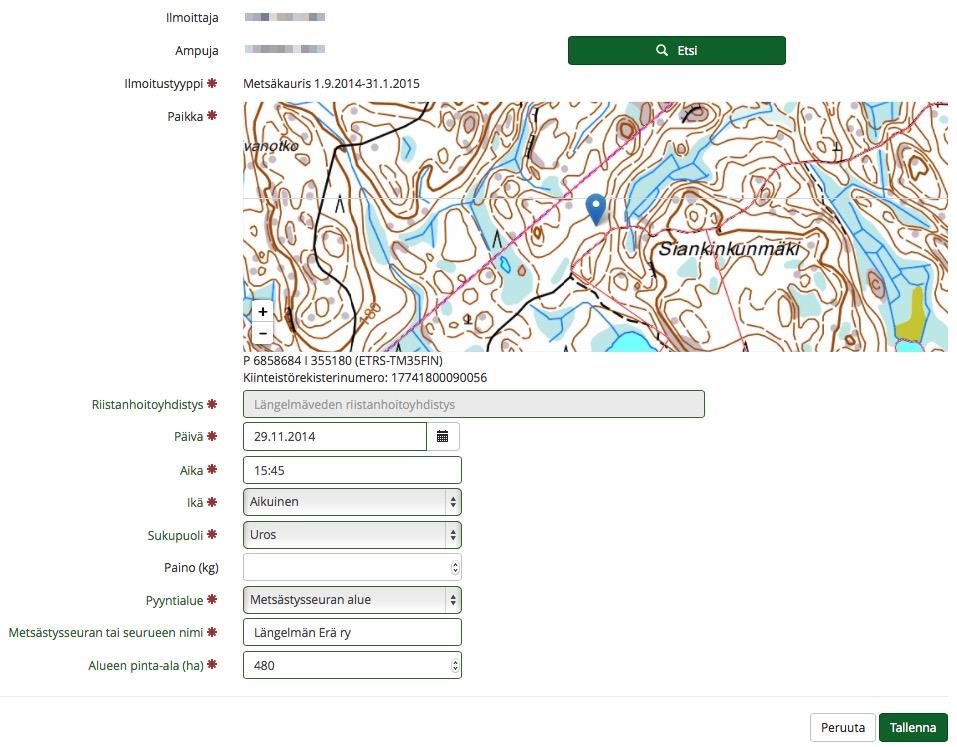Click the stepper on area field
957x747 pixels.
[x=455, y=665]
